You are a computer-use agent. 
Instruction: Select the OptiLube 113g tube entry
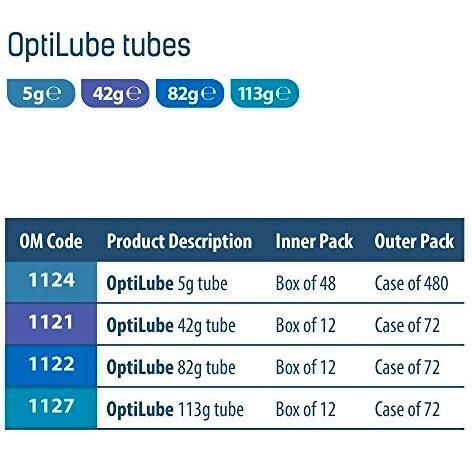175,410
